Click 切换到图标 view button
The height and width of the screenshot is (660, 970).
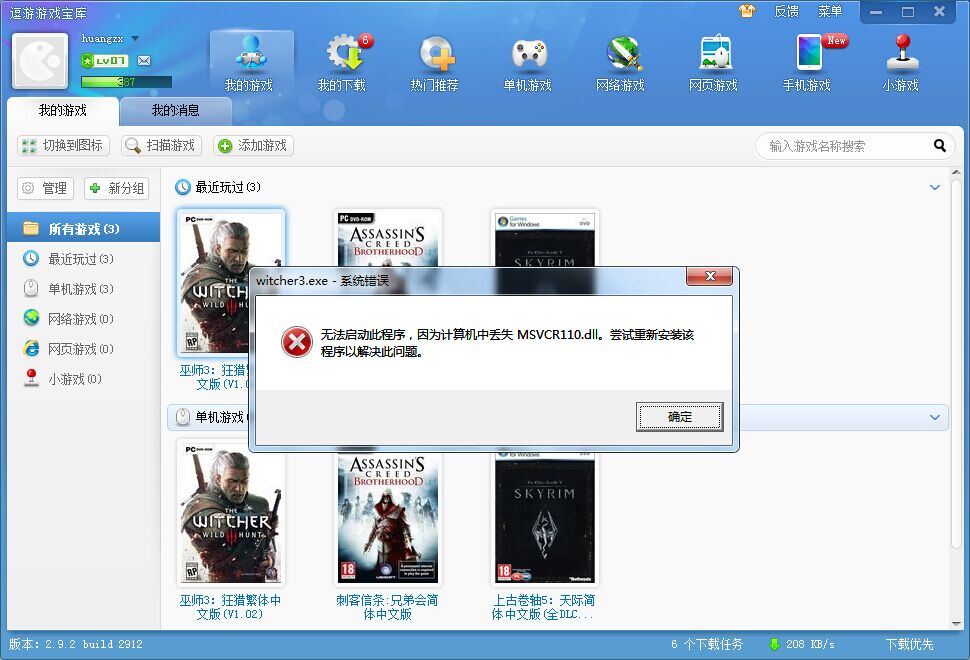point(63,145)
